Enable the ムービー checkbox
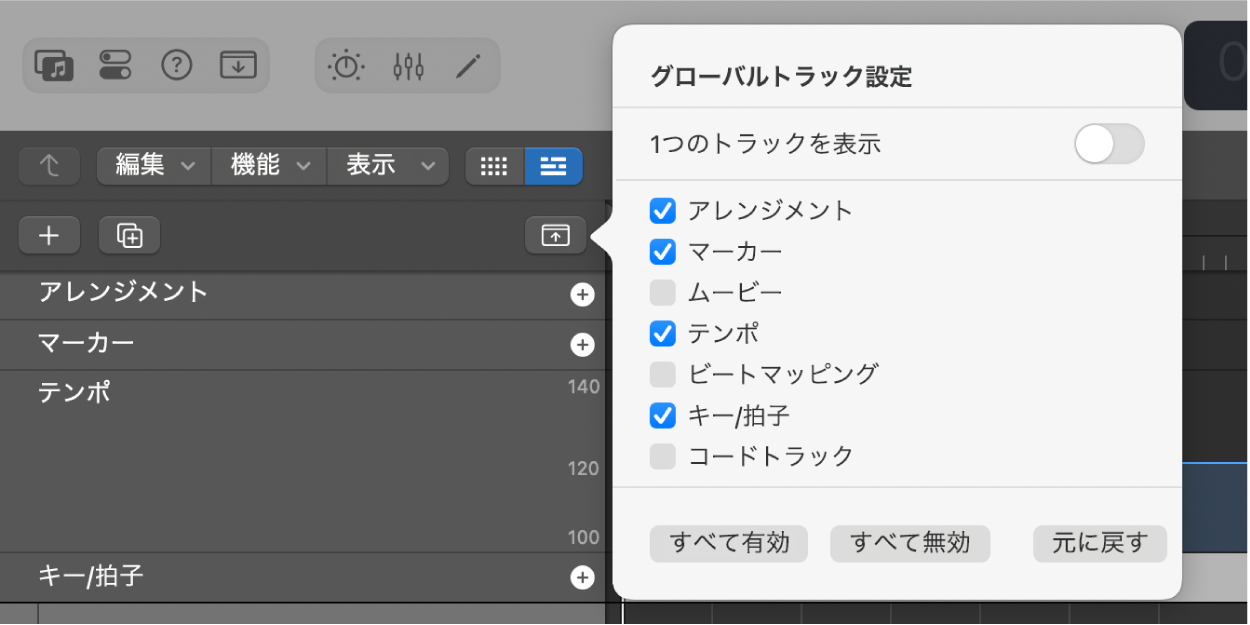 coord(660,291)
